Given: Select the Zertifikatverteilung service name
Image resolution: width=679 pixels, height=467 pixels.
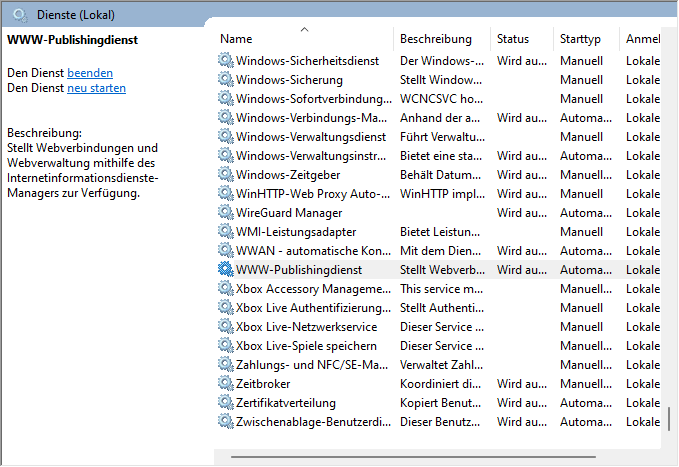Looking at the screenshot, I should pos(286,403).
